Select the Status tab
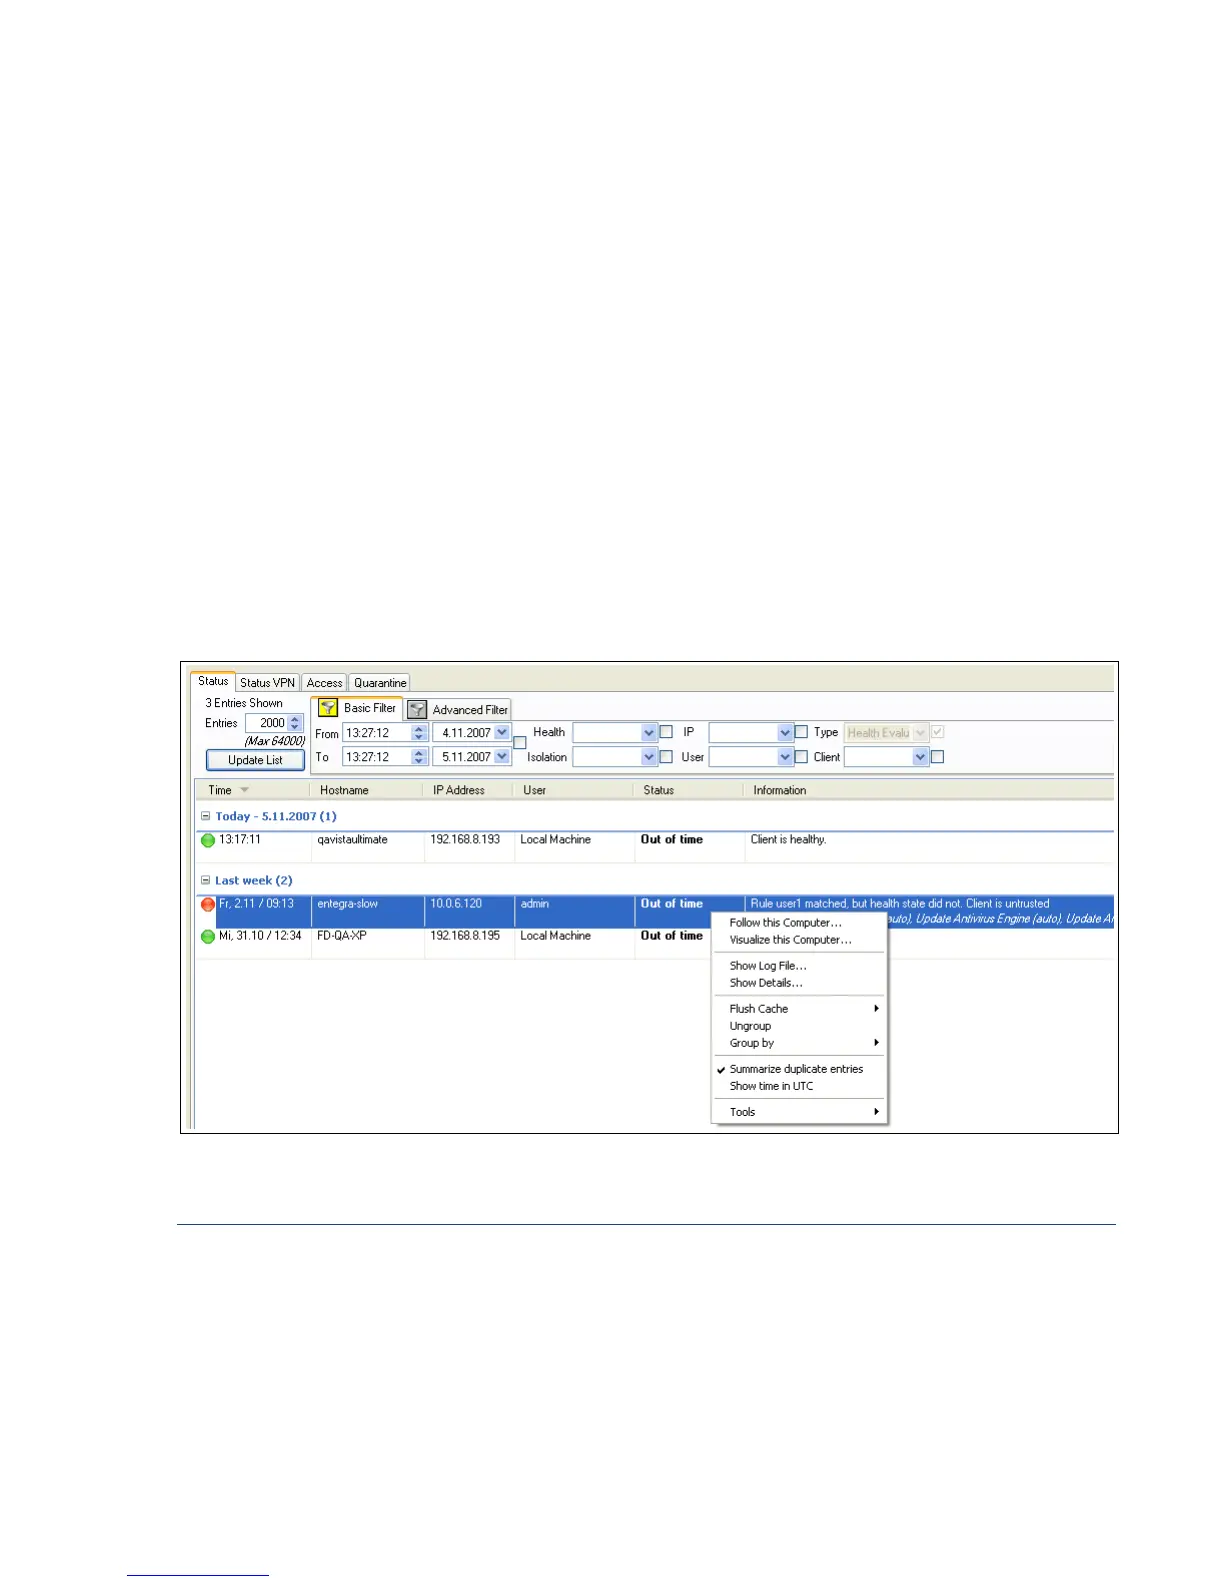The height and width of the screenshot is (1584, 1224). [x=213, y=681]
